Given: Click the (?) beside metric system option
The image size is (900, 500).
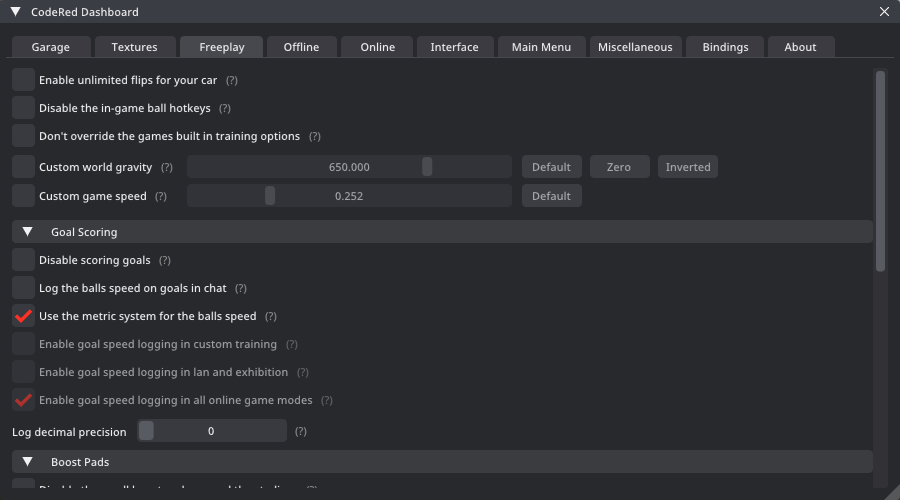Looking at the screenshot, I should [271, 317].
